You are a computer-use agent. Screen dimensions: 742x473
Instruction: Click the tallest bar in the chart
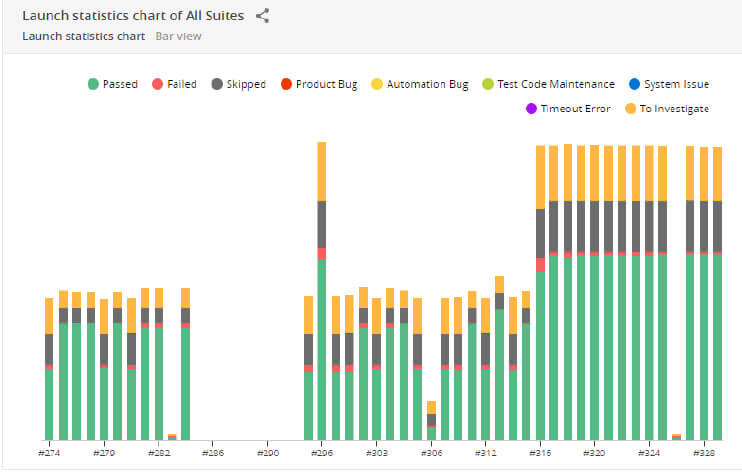pos(322,300)
